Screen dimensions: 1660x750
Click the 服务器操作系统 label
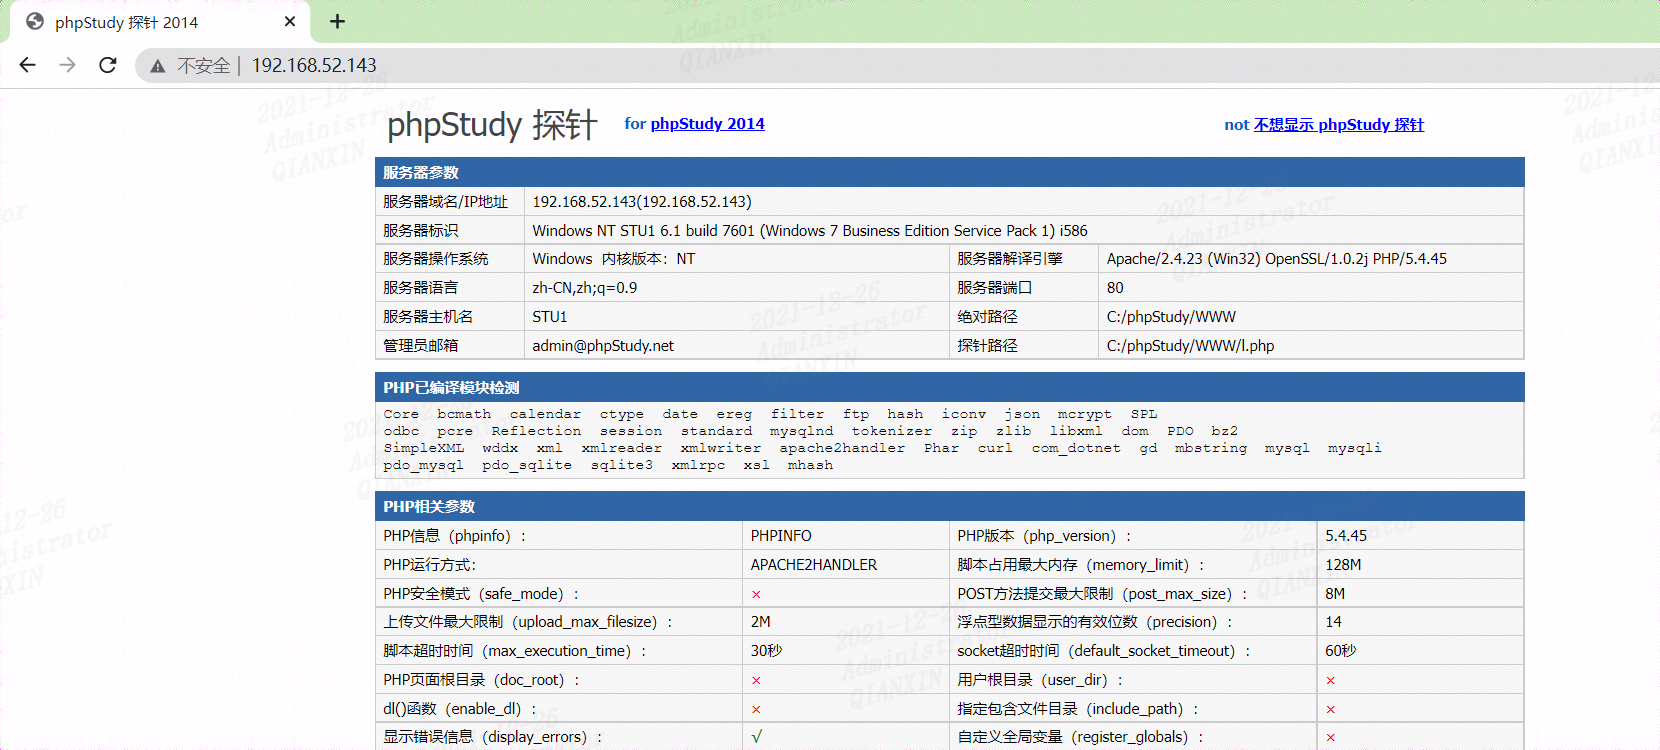(x=435, y=259)
